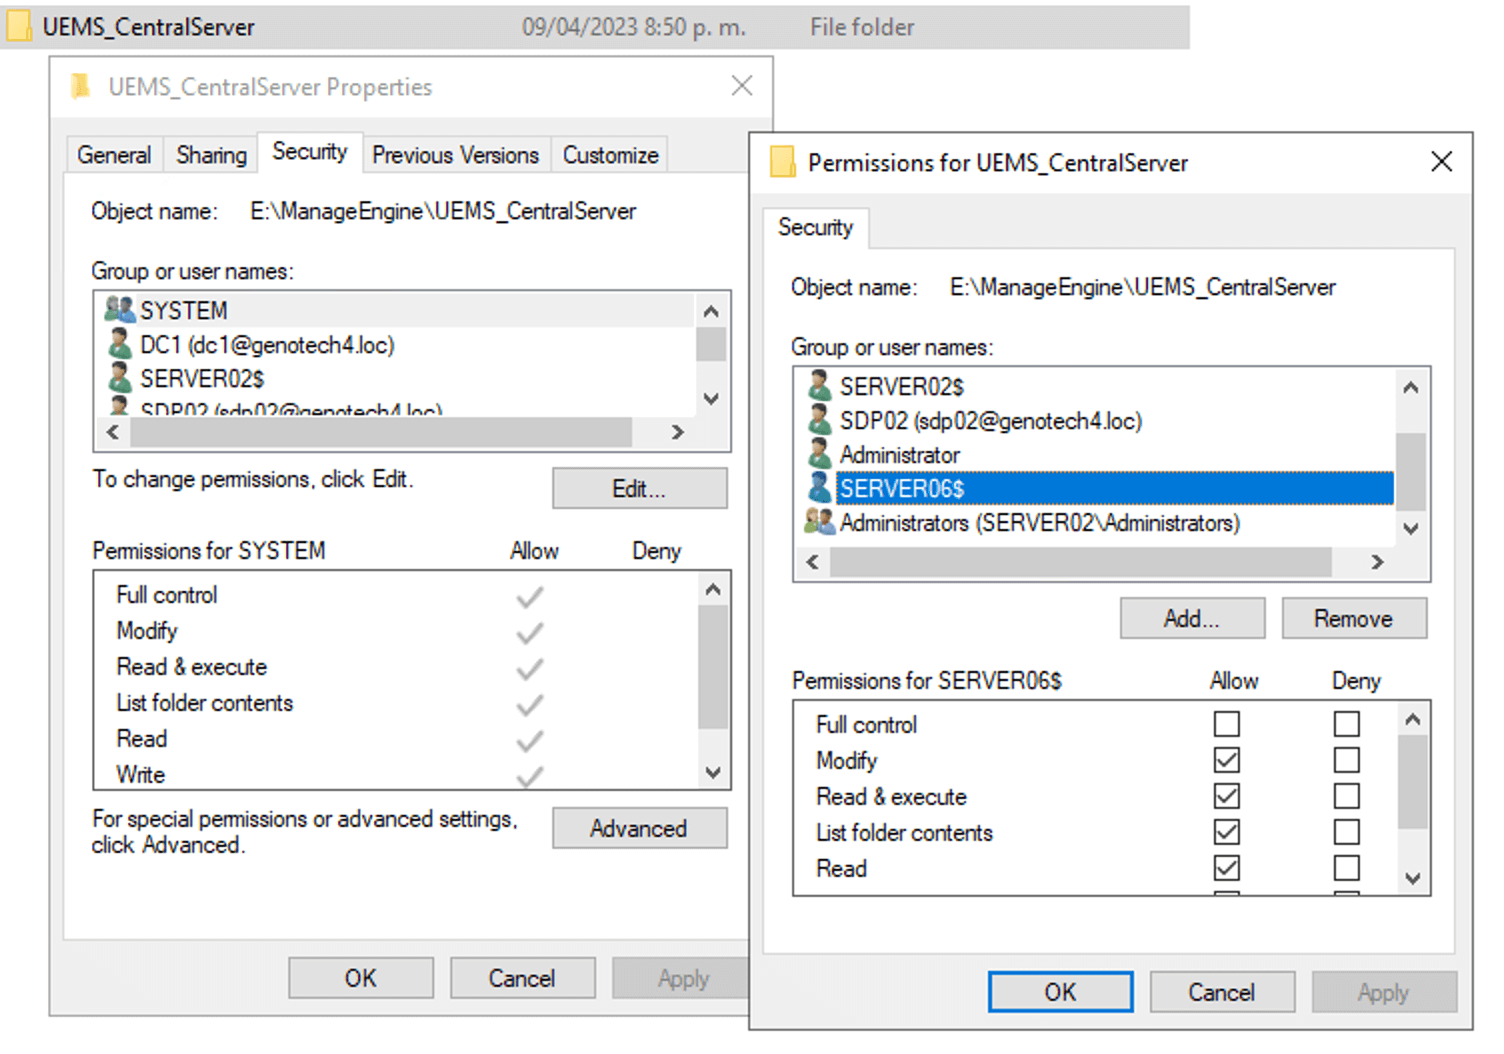Click up arrow of SYSTEM permissions scrollbar

[x=713, y=589]
